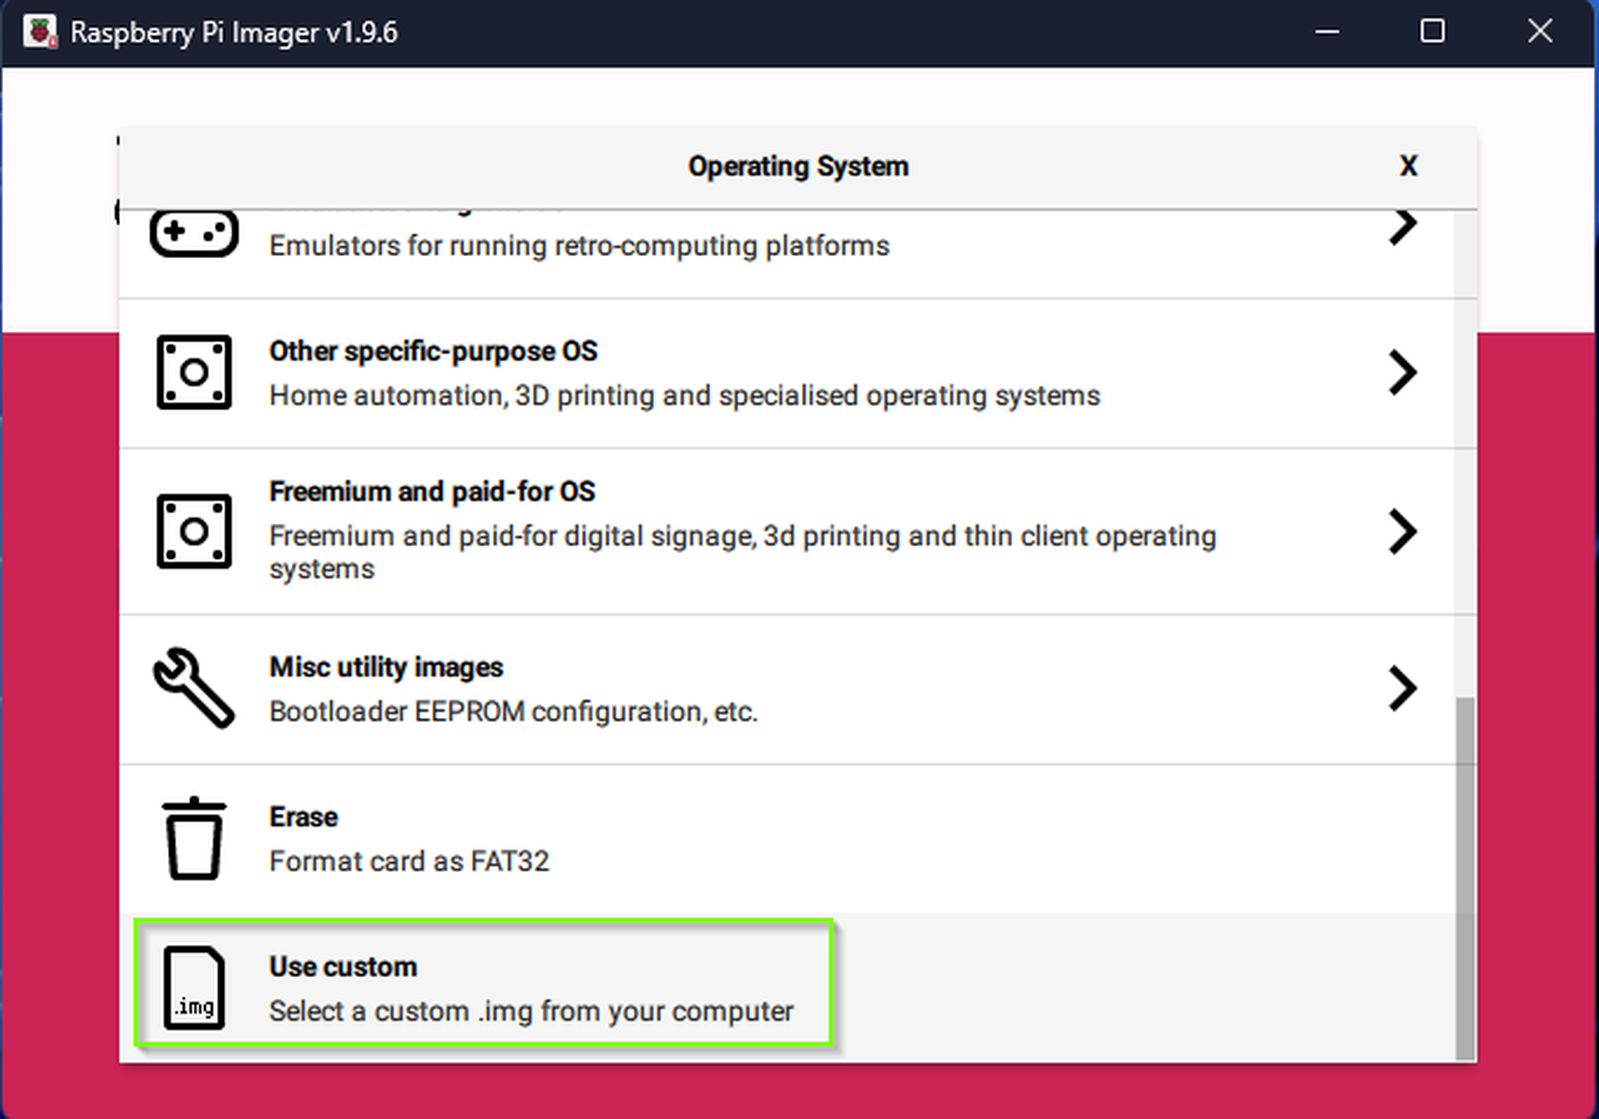1599x1119 pixels.
Task: Select the Misc utility images title
Action: tap(386, 667)
